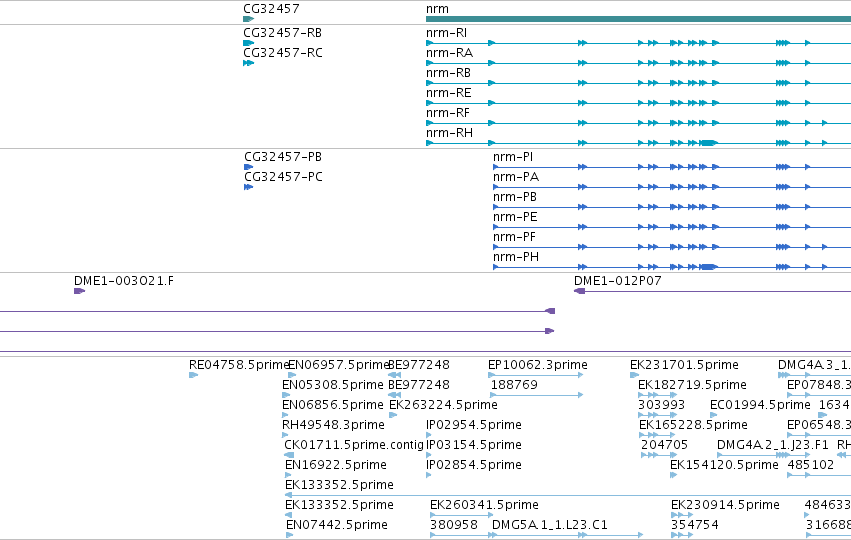Select the nrm-PE protein label
The height and width of the screenshot is (540, 851).
[x=515, y=217]
